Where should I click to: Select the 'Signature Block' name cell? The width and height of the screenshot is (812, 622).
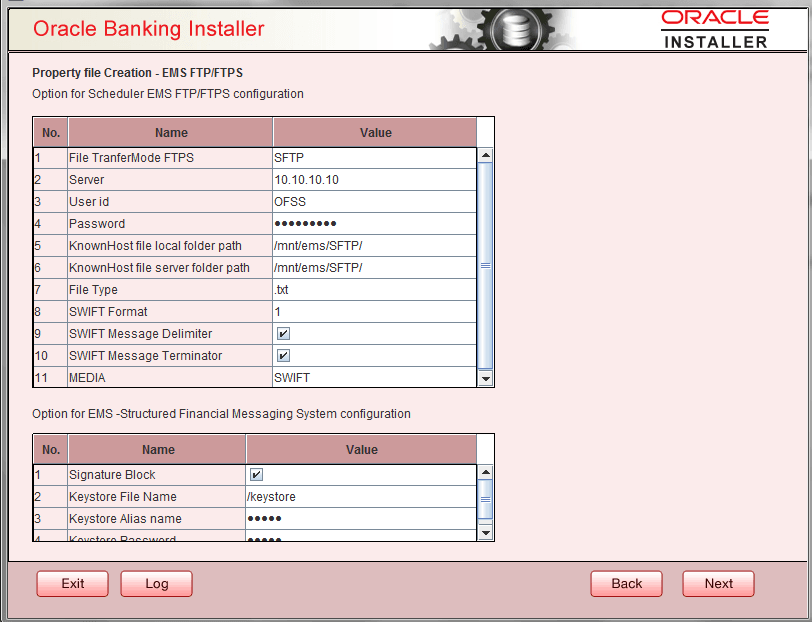coord(156,474)
